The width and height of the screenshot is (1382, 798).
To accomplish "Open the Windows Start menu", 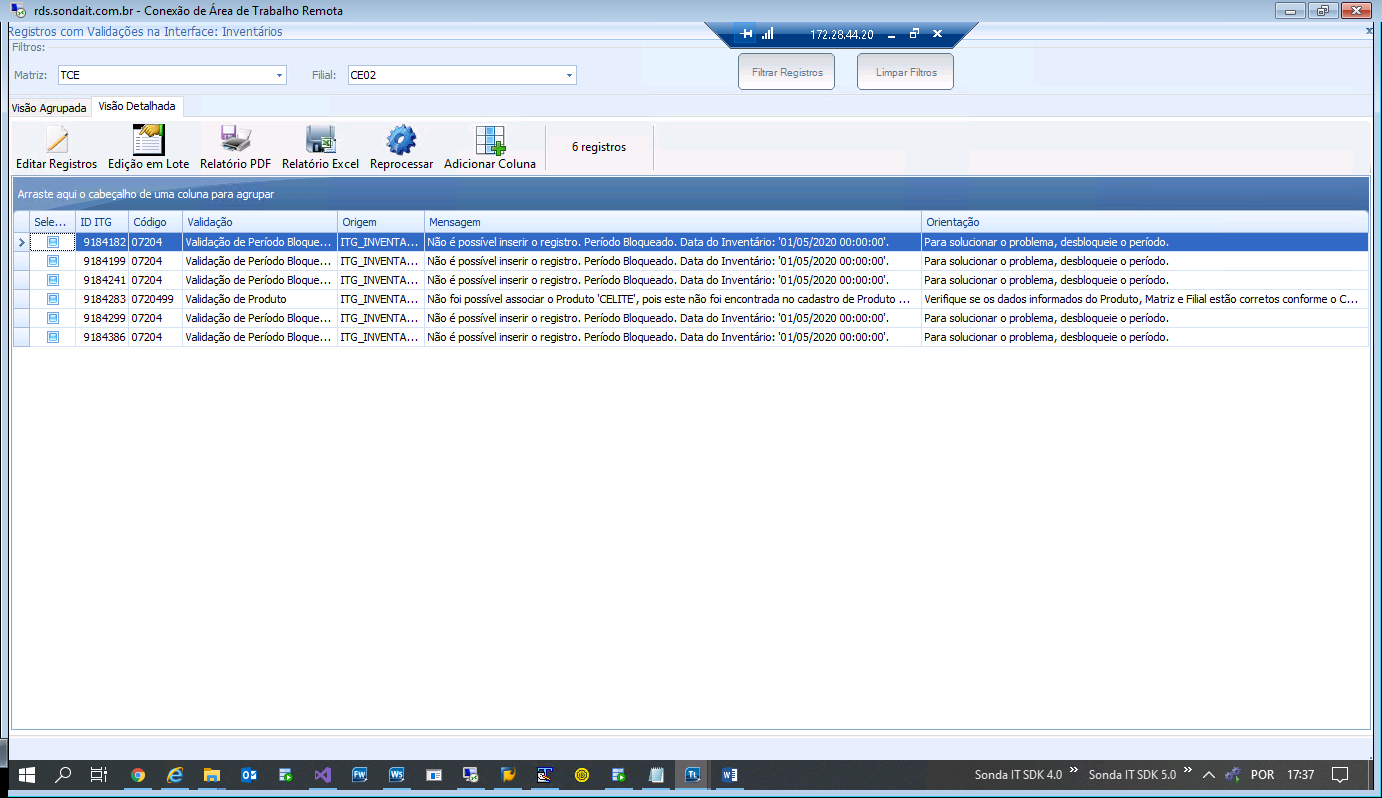I will tap(26, 774).
